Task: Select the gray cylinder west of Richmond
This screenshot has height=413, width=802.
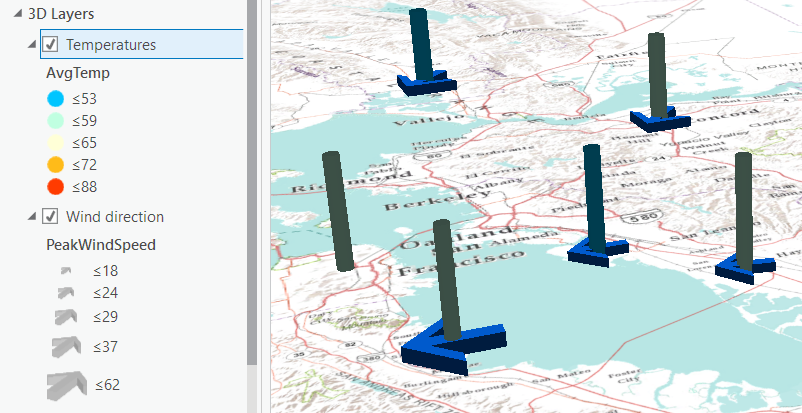Action: (338, 210)
